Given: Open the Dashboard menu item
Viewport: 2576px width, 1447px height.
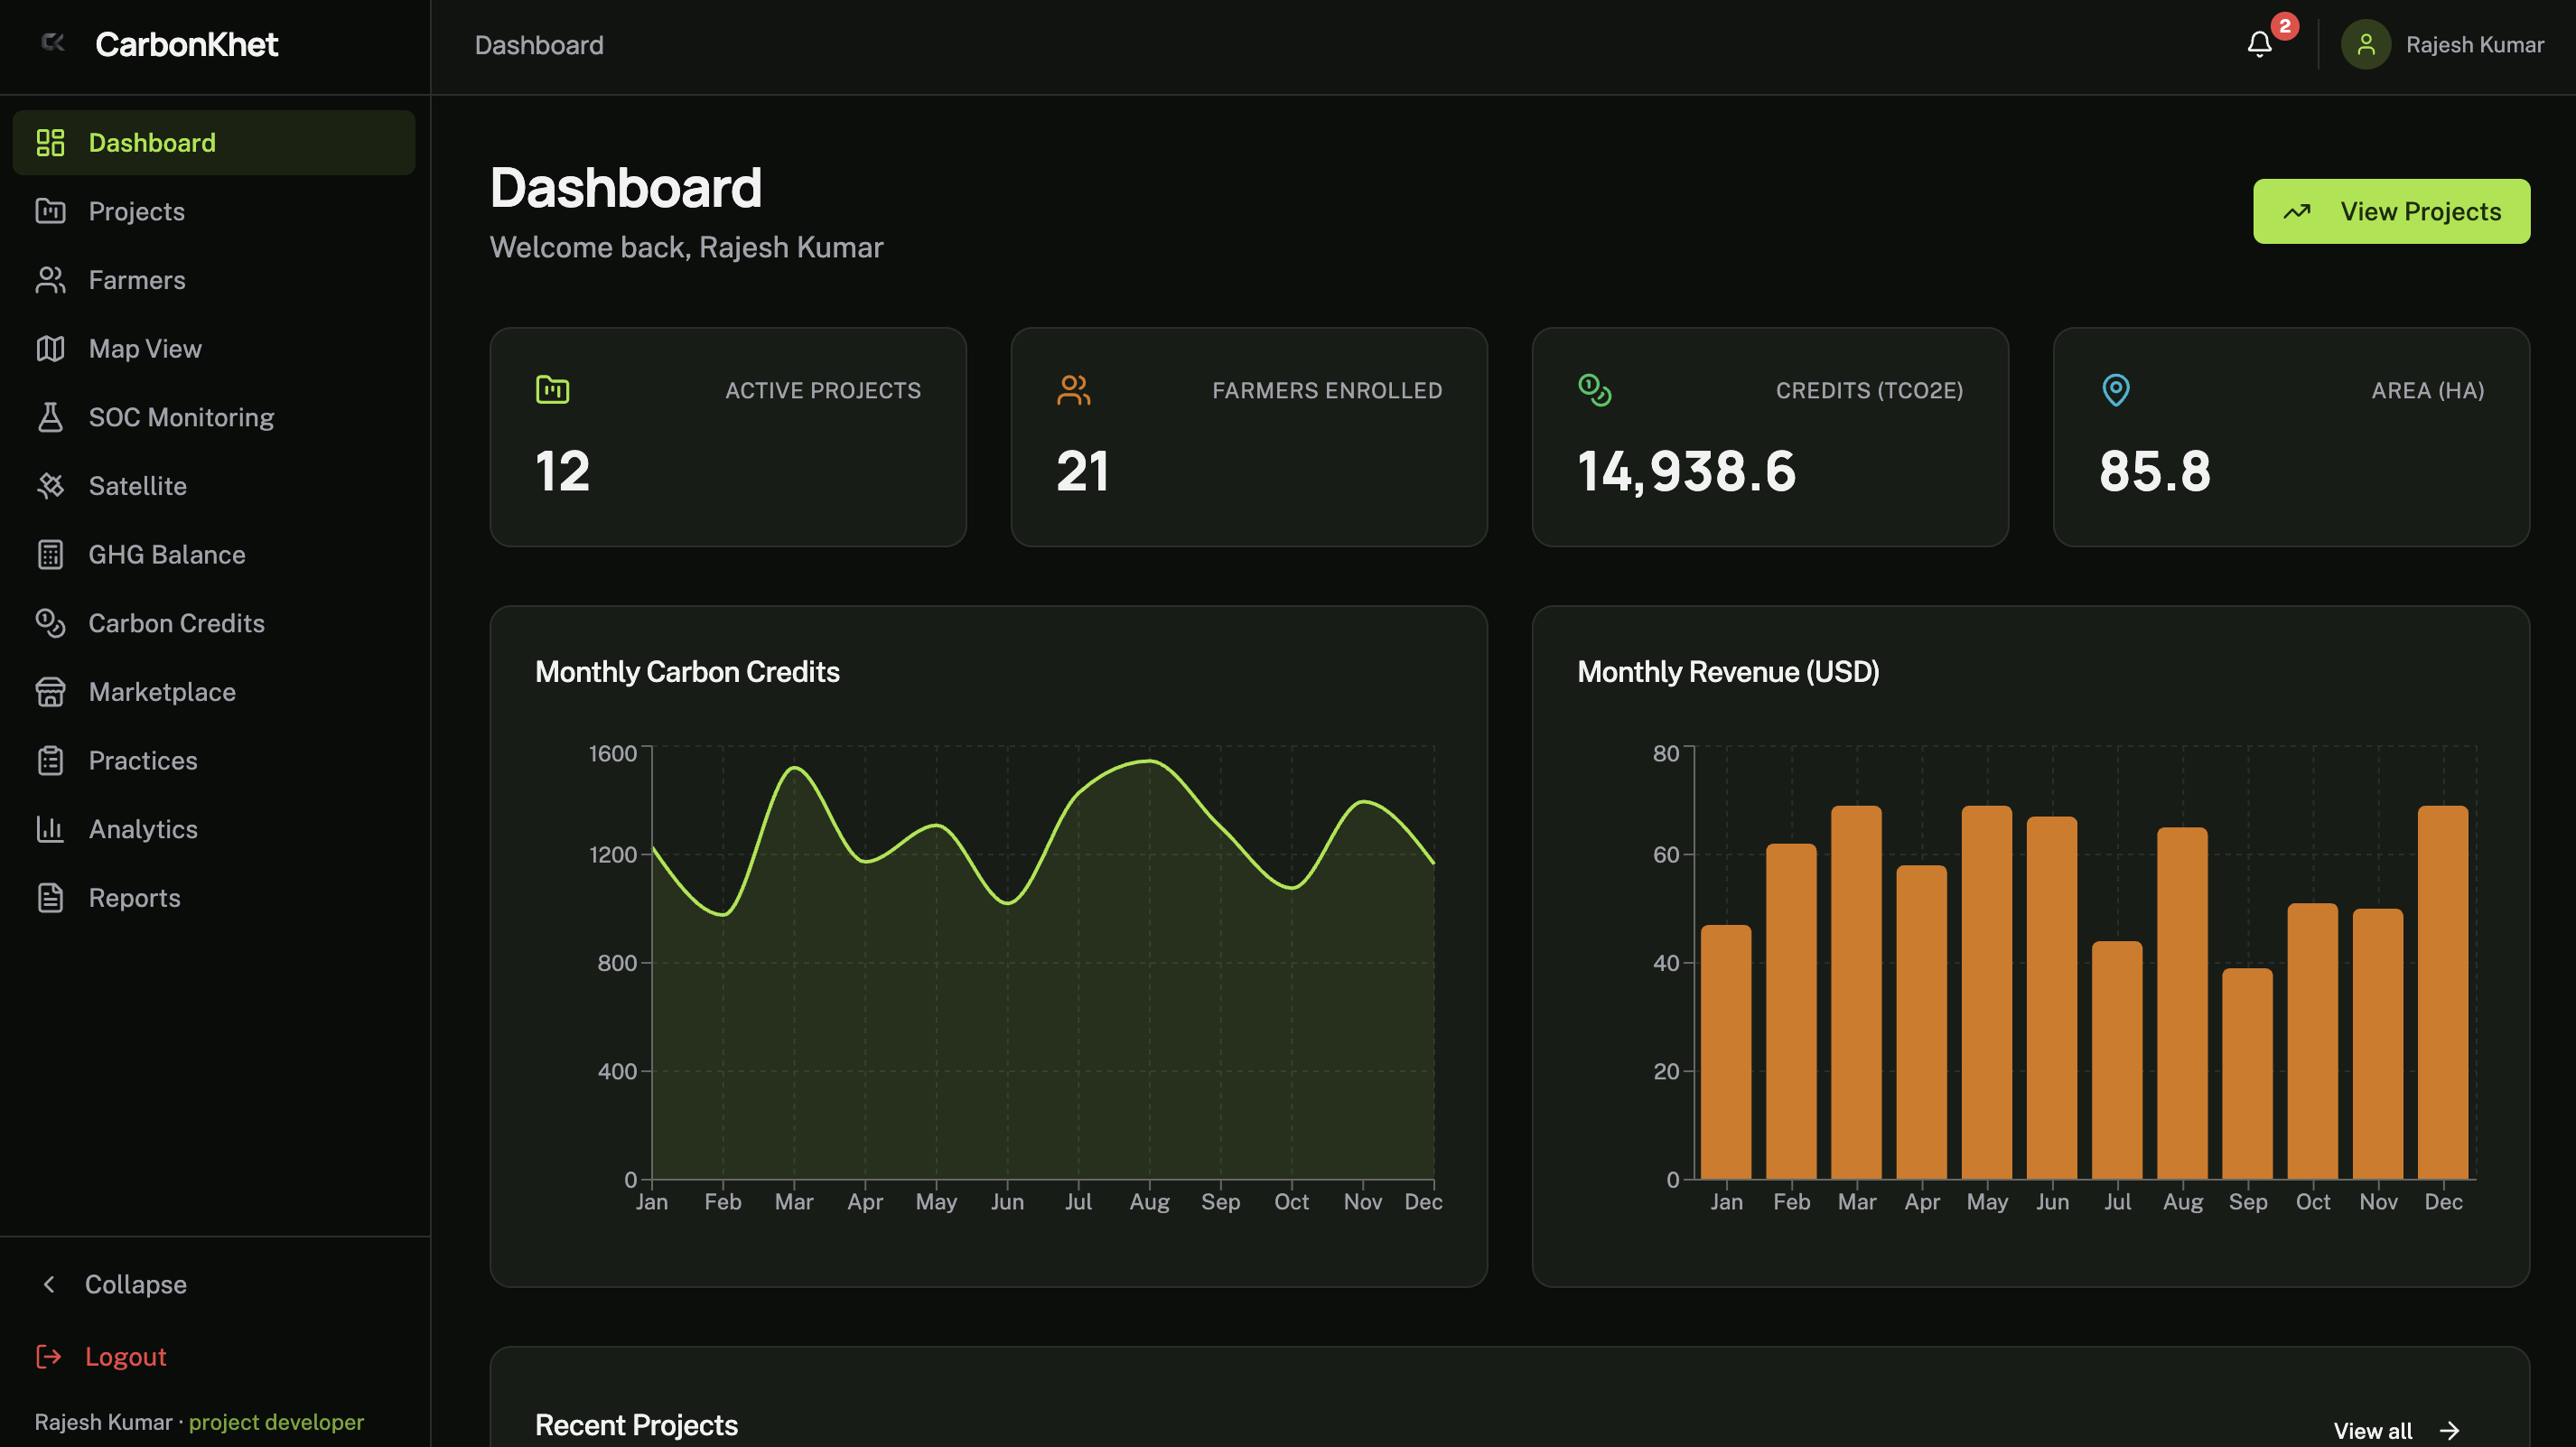Looking at the screenshot, I should 214,142.
